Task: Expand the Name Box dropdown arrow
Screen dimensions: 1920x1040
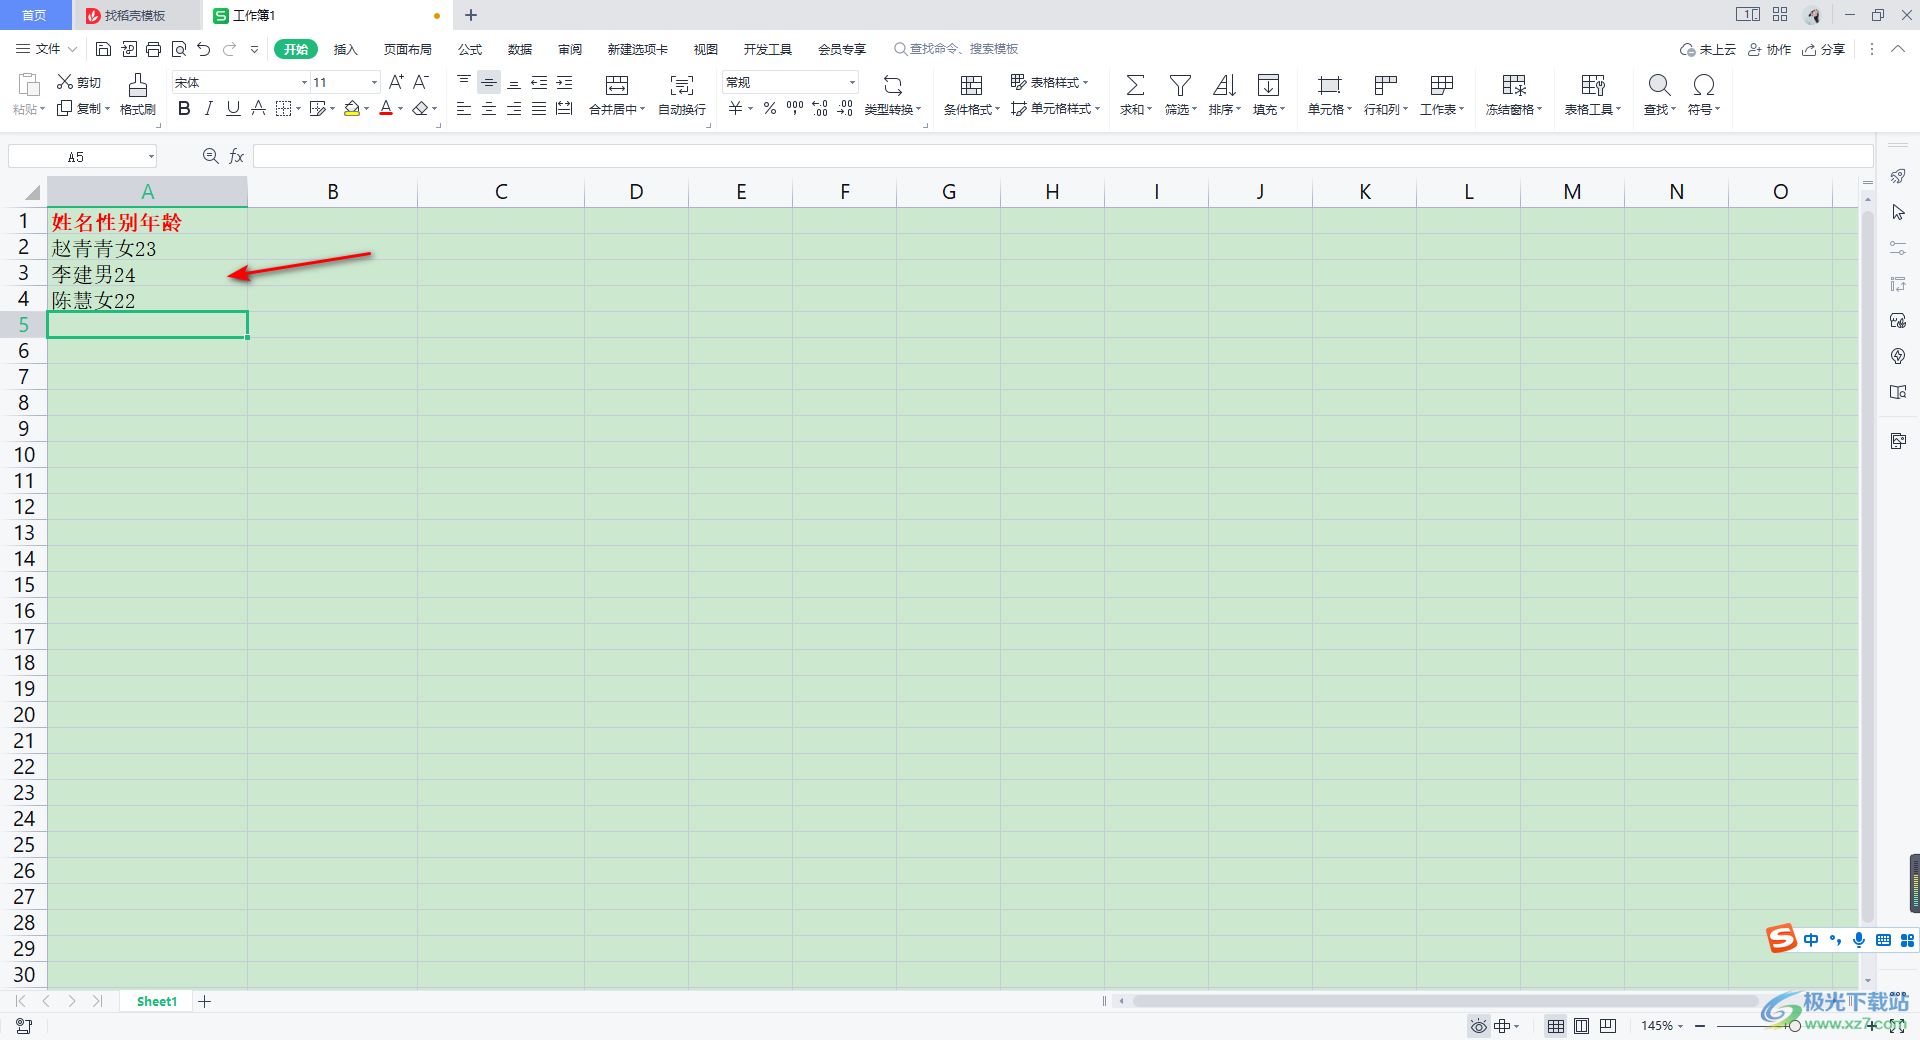Action: click(151, 156)
